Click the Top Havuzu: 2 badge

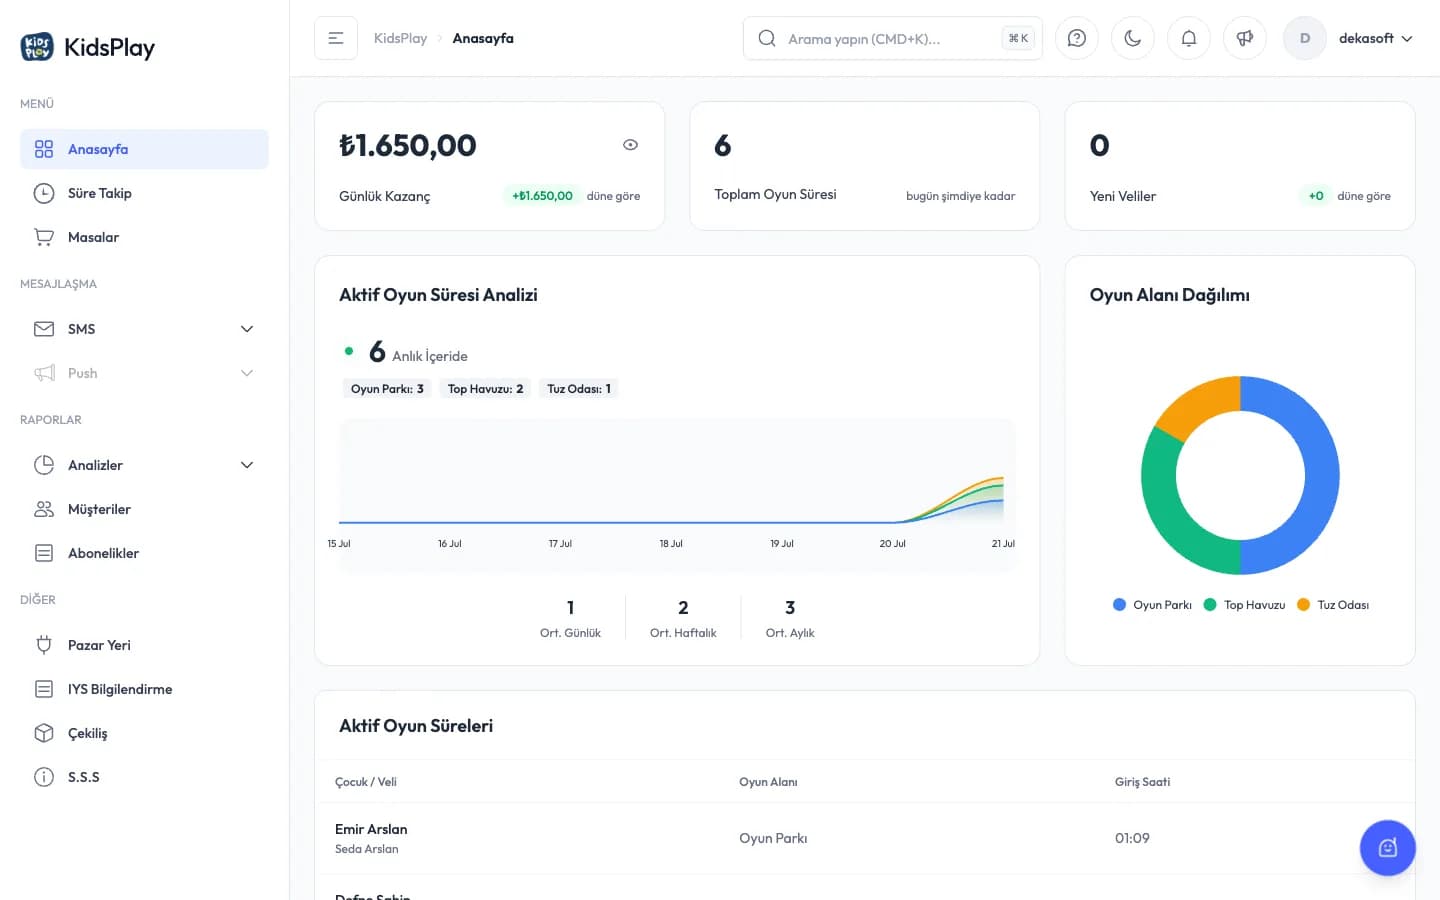[485, 389]
